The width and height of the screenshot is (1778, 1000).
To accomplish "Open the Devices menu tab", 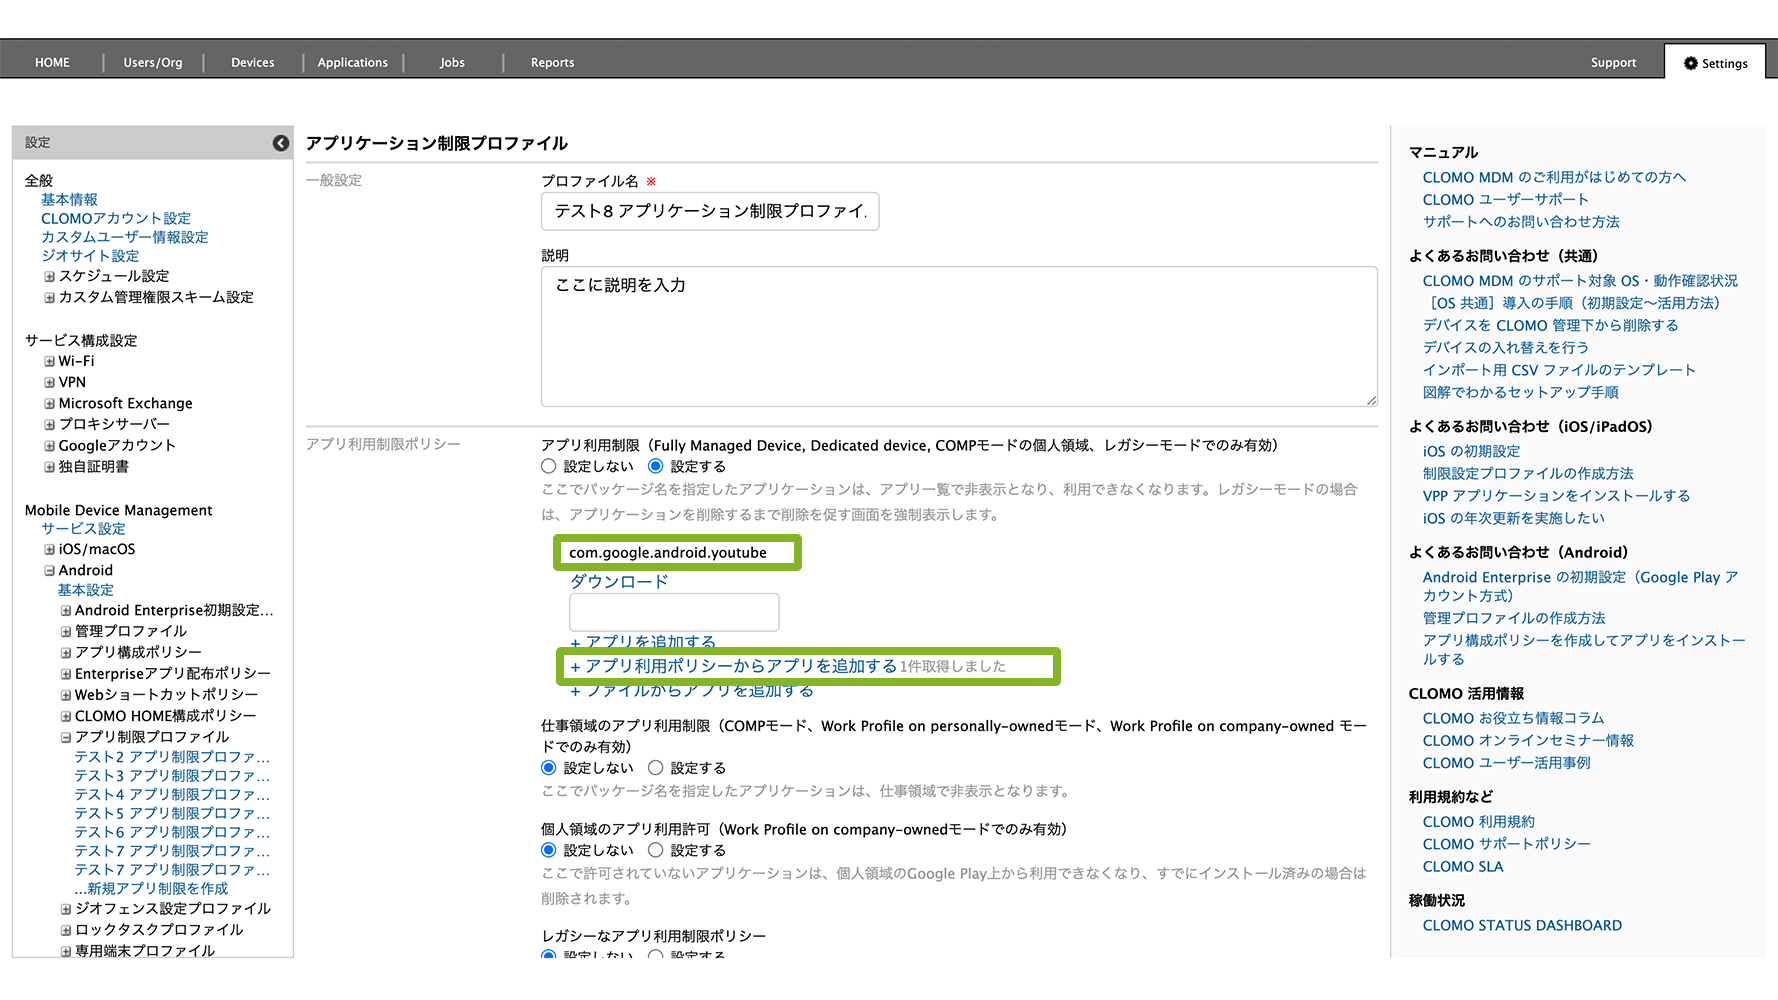I will coord(252,62).
